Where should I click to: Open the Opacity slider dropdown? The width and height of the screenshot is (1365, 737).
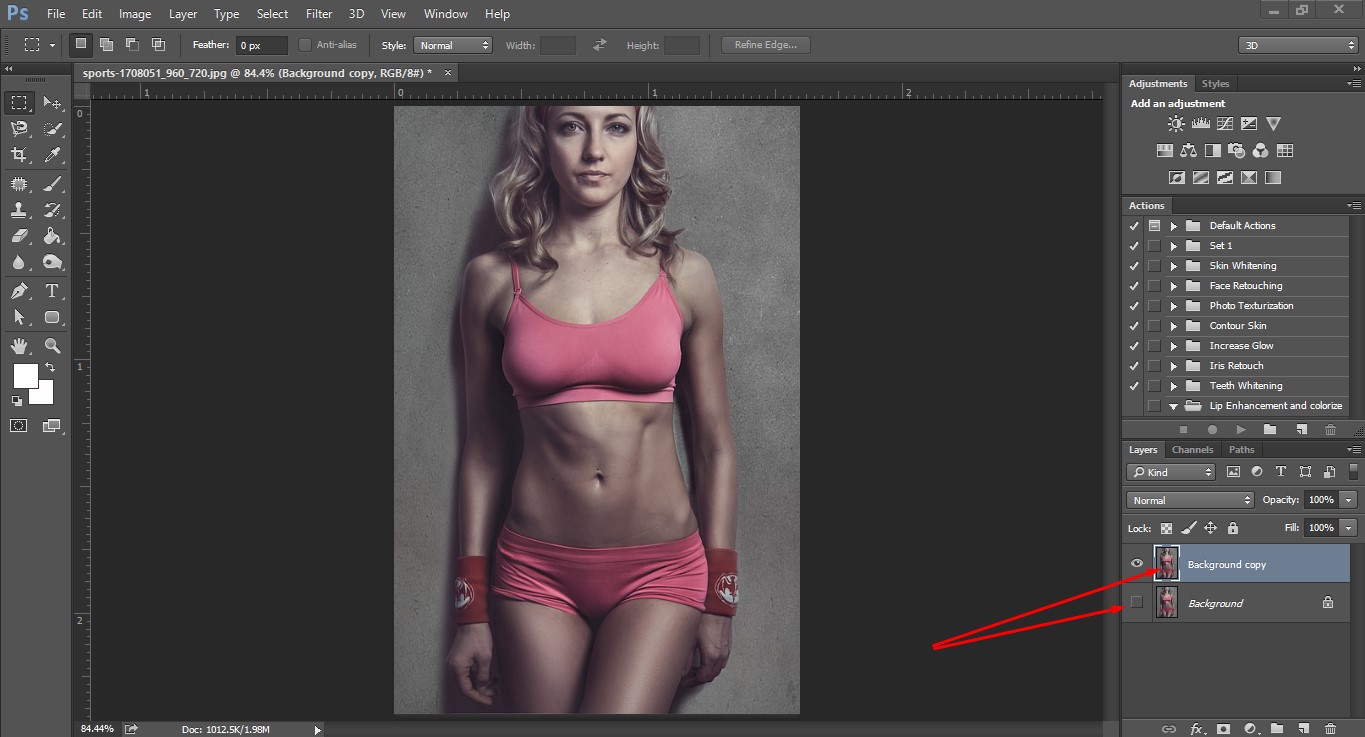[1349, 500]
